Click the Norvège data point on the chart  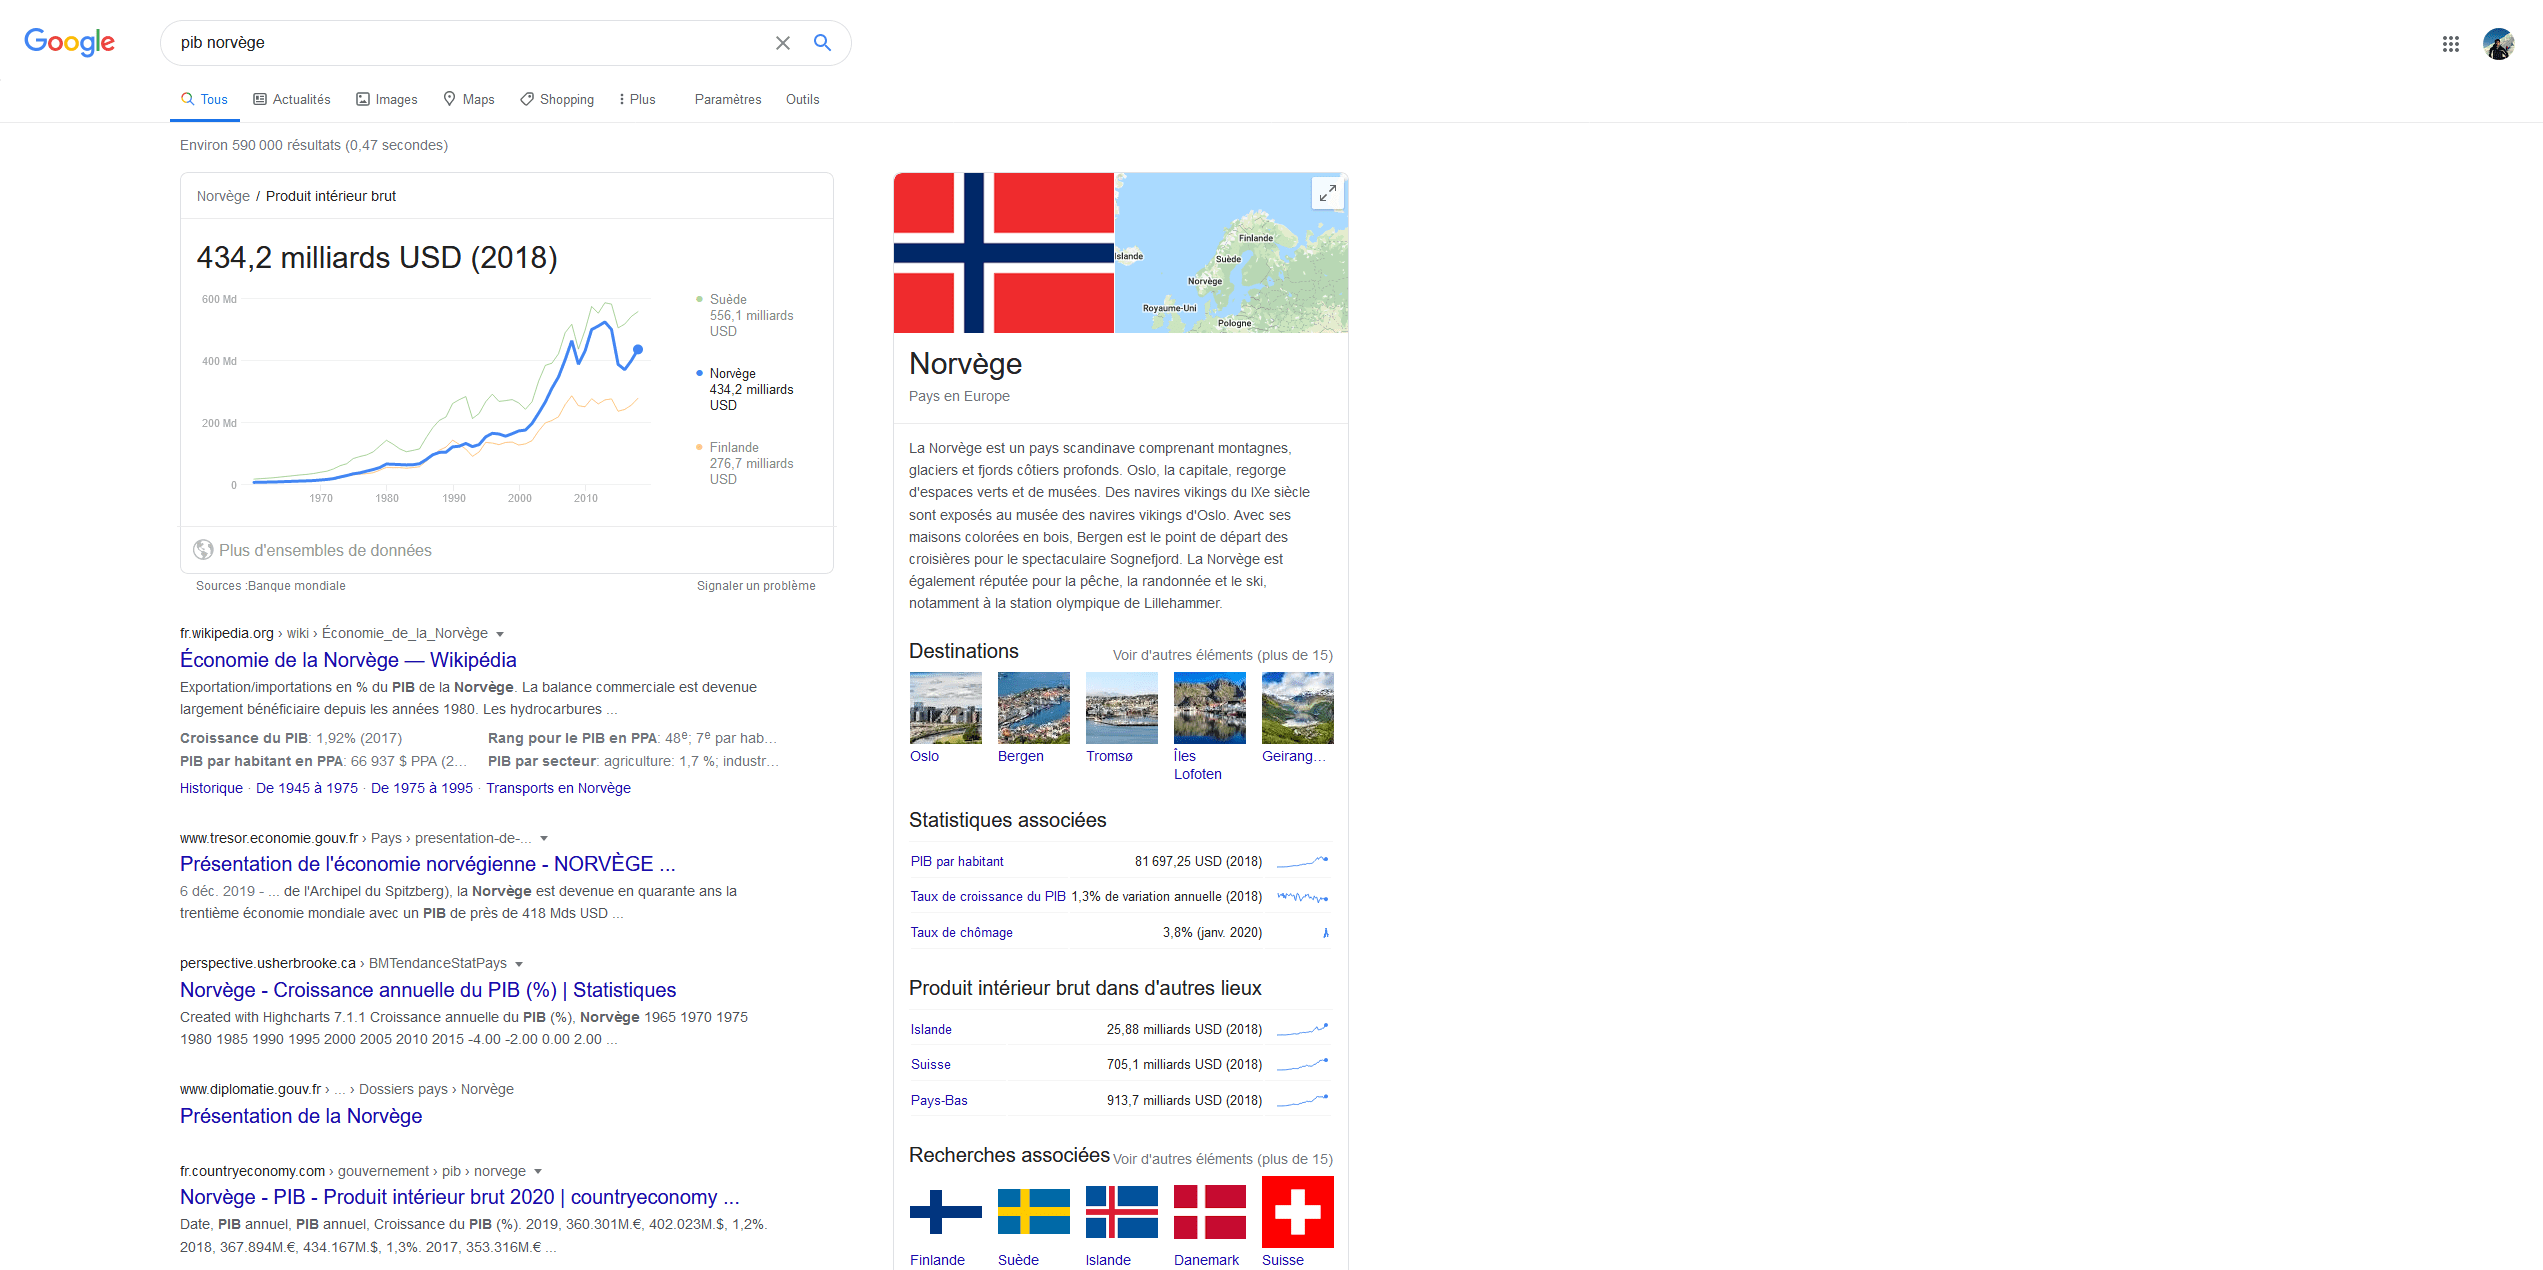(638, 349)
